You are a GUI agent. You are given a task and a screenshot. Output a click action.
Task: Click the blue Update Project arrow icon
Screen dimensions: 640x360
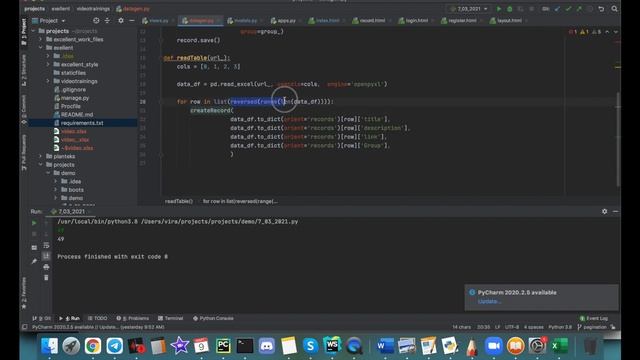(x=557, y=9)
